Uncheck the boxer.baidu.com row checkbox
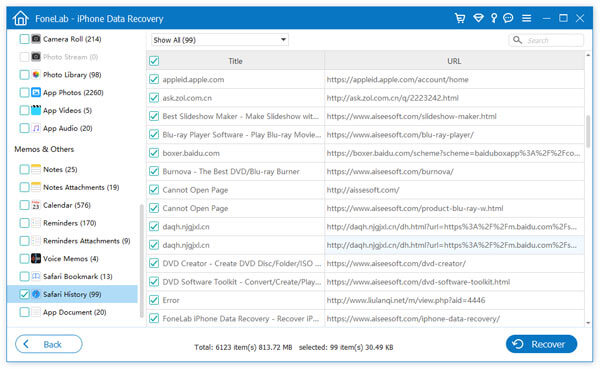This screenshot has width=600, height=369. point(154,153)
